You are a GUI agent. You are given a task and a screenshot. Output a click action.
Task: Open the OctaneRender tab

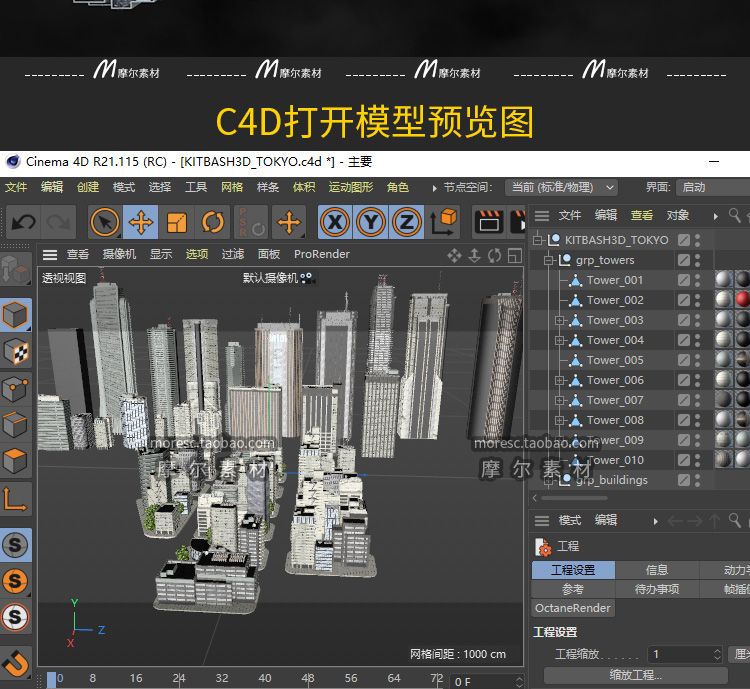tap(573, 608)
